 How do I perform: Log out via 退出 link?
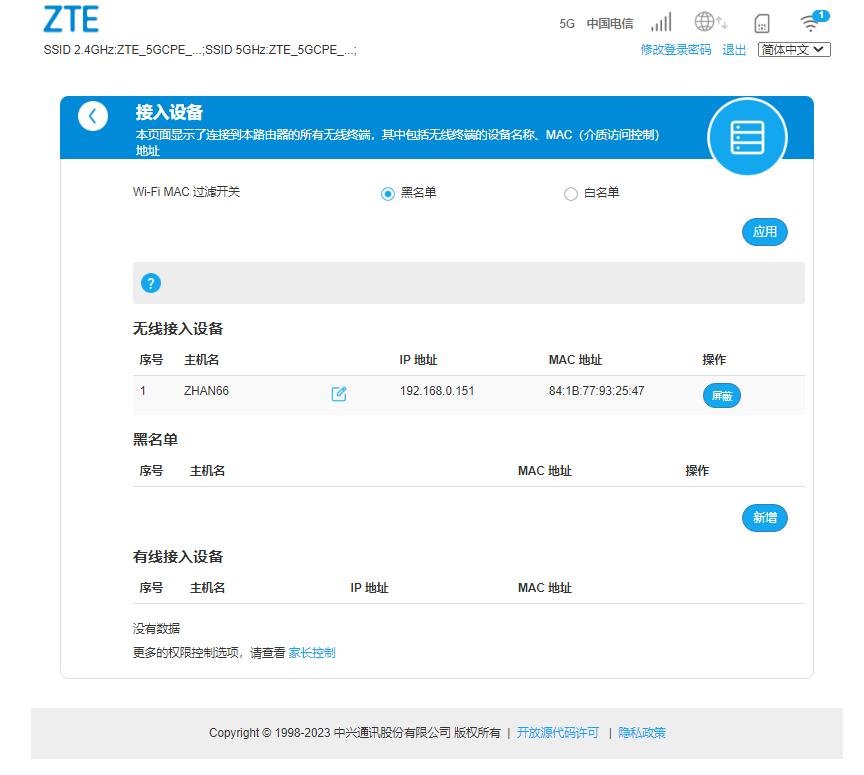733,49
